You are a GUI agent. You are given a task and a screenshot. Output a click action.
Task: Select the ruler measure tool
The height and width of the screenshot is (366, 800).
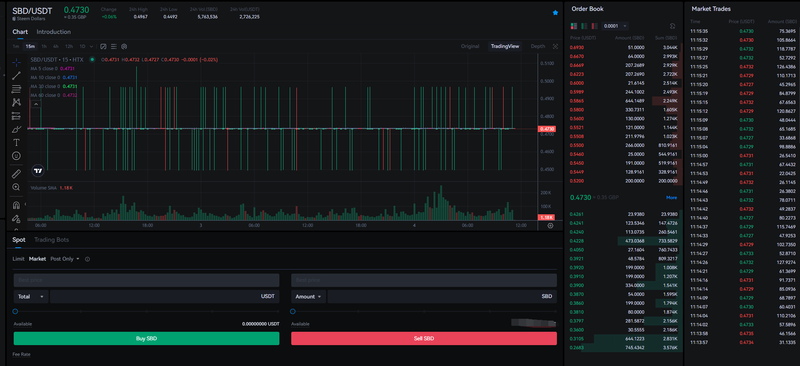coord(16,174)
